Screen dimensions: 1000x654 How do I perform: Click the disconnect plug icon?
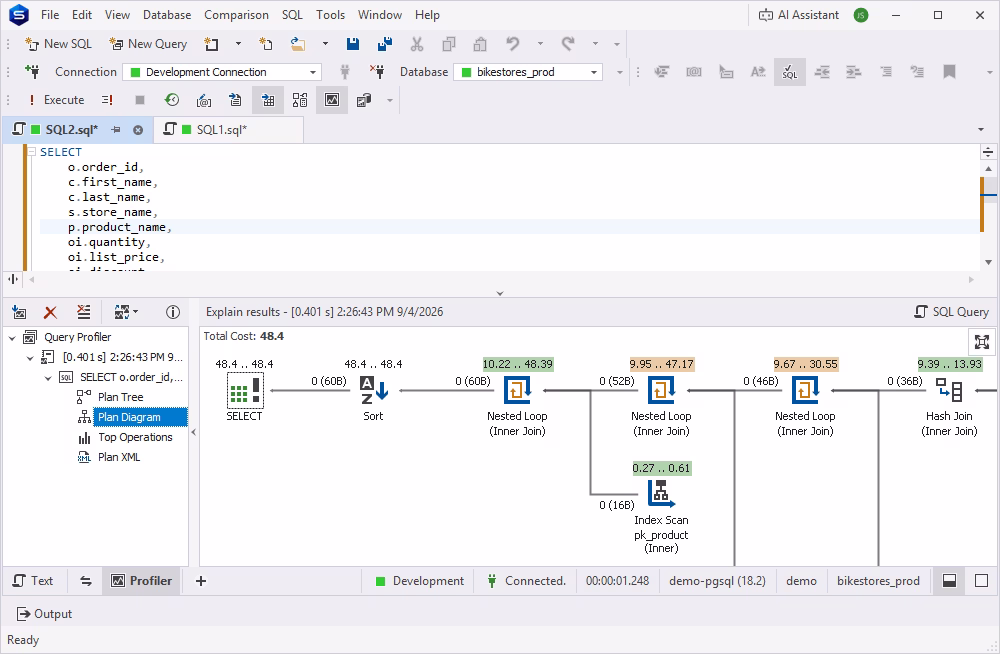(377, 71)
